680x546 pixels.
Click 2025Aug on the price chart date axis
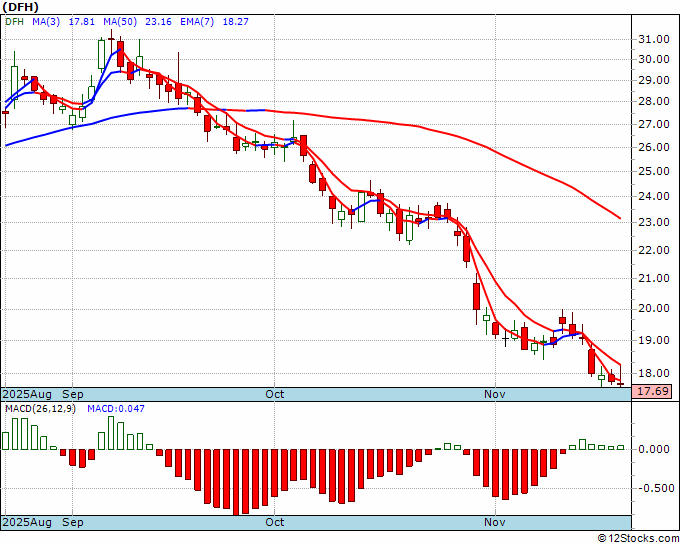(27, 394)
